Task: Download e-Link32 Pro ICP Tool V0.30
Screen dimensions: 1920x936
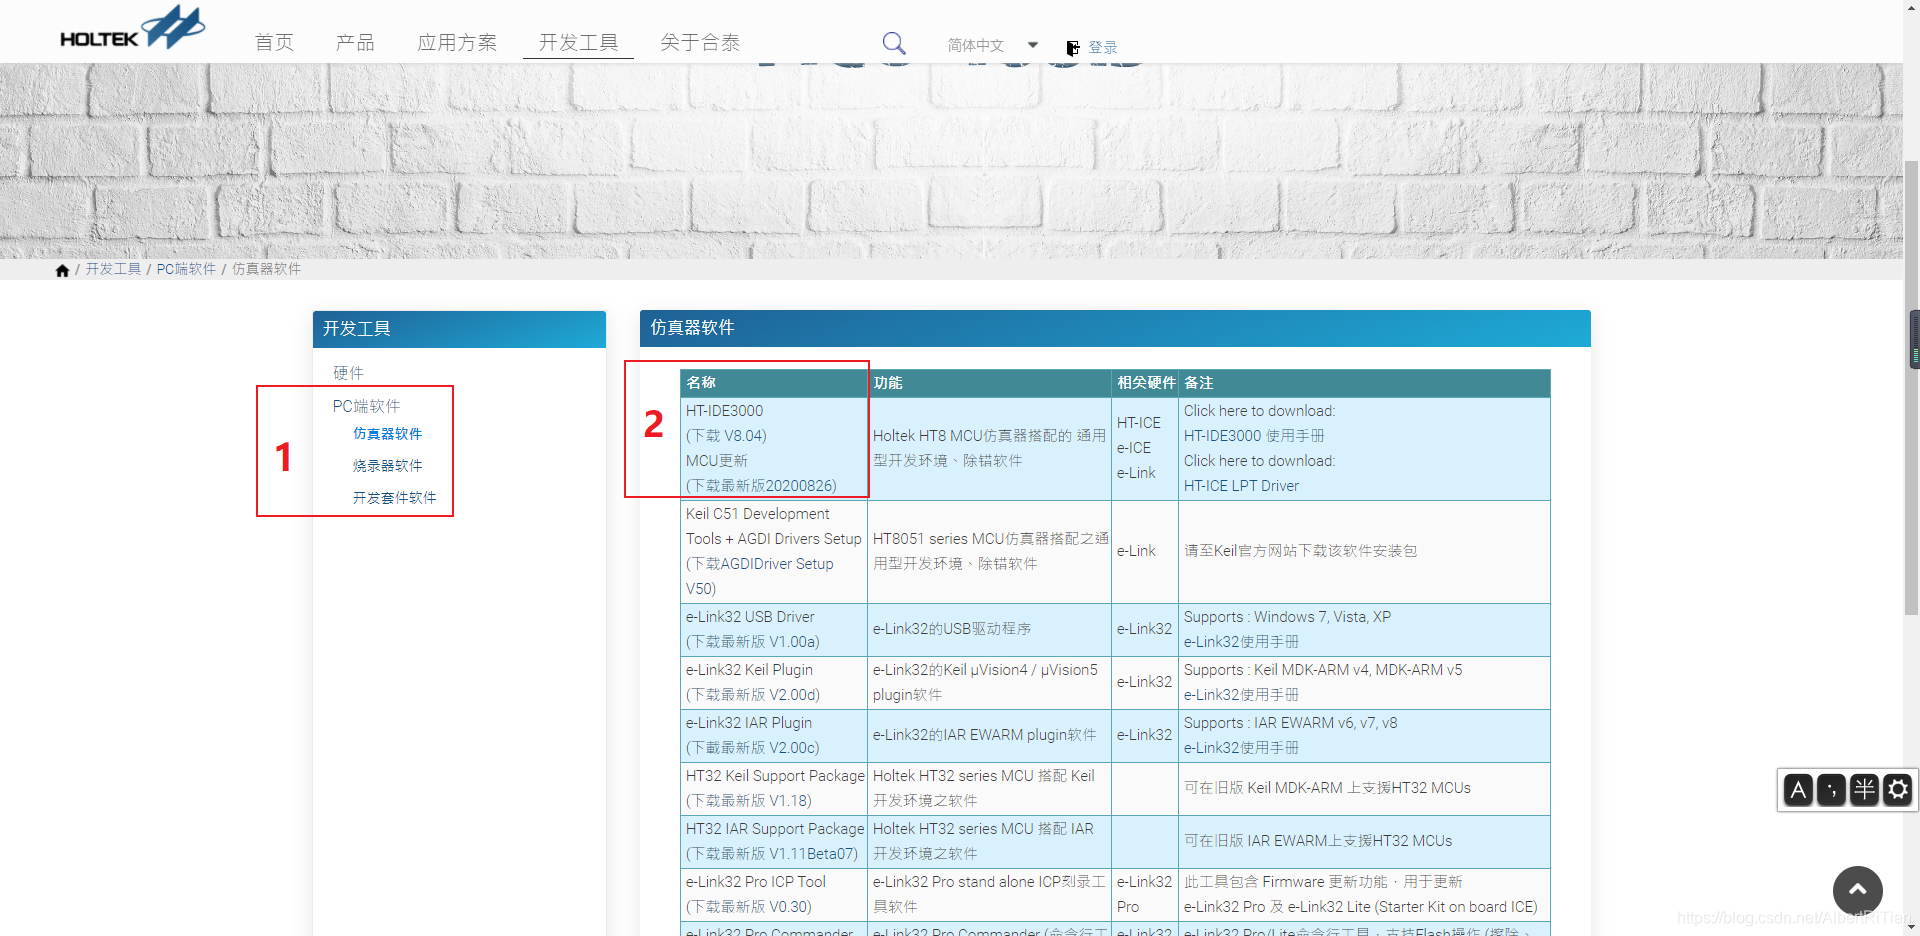Action: 748,907
